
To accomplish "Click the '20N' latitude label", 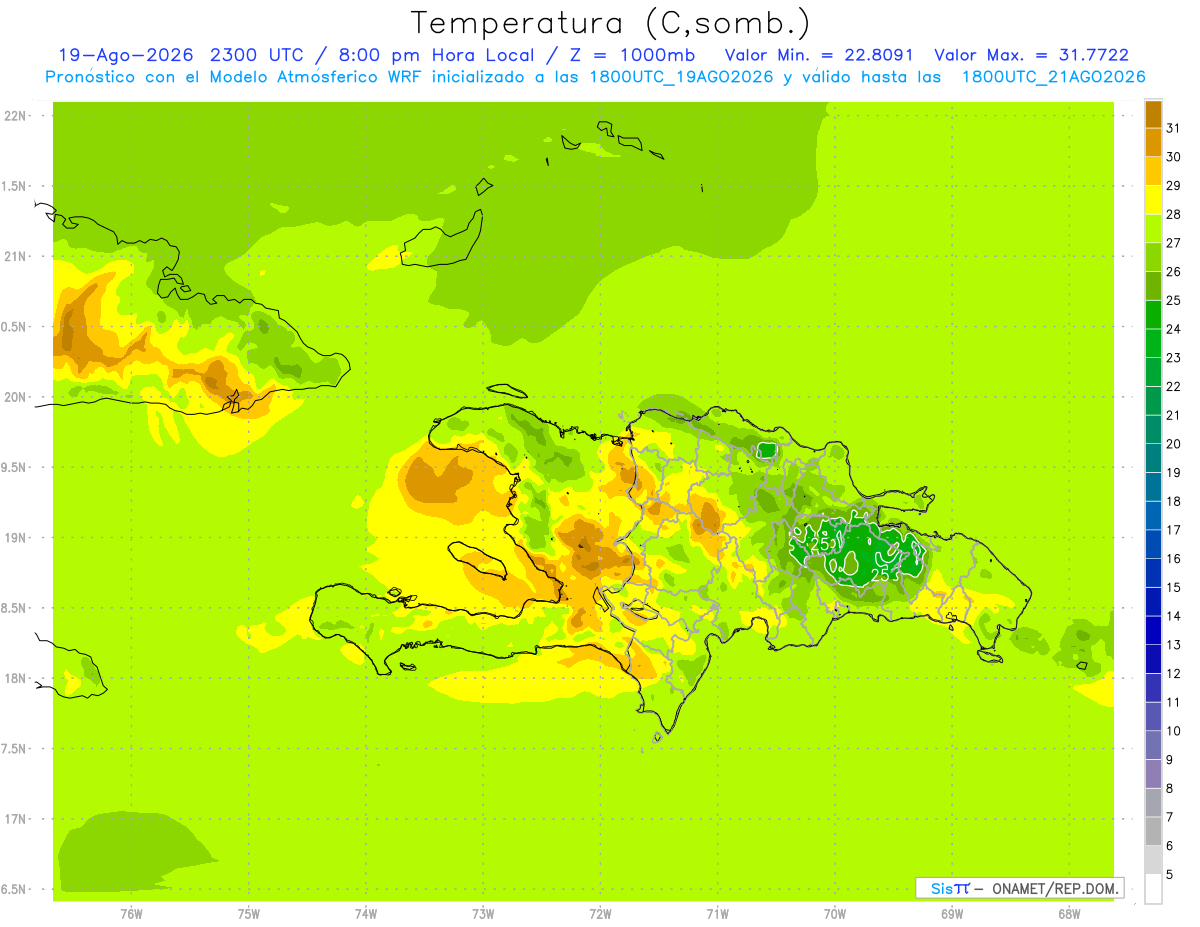I will click(x=16, y=397).
